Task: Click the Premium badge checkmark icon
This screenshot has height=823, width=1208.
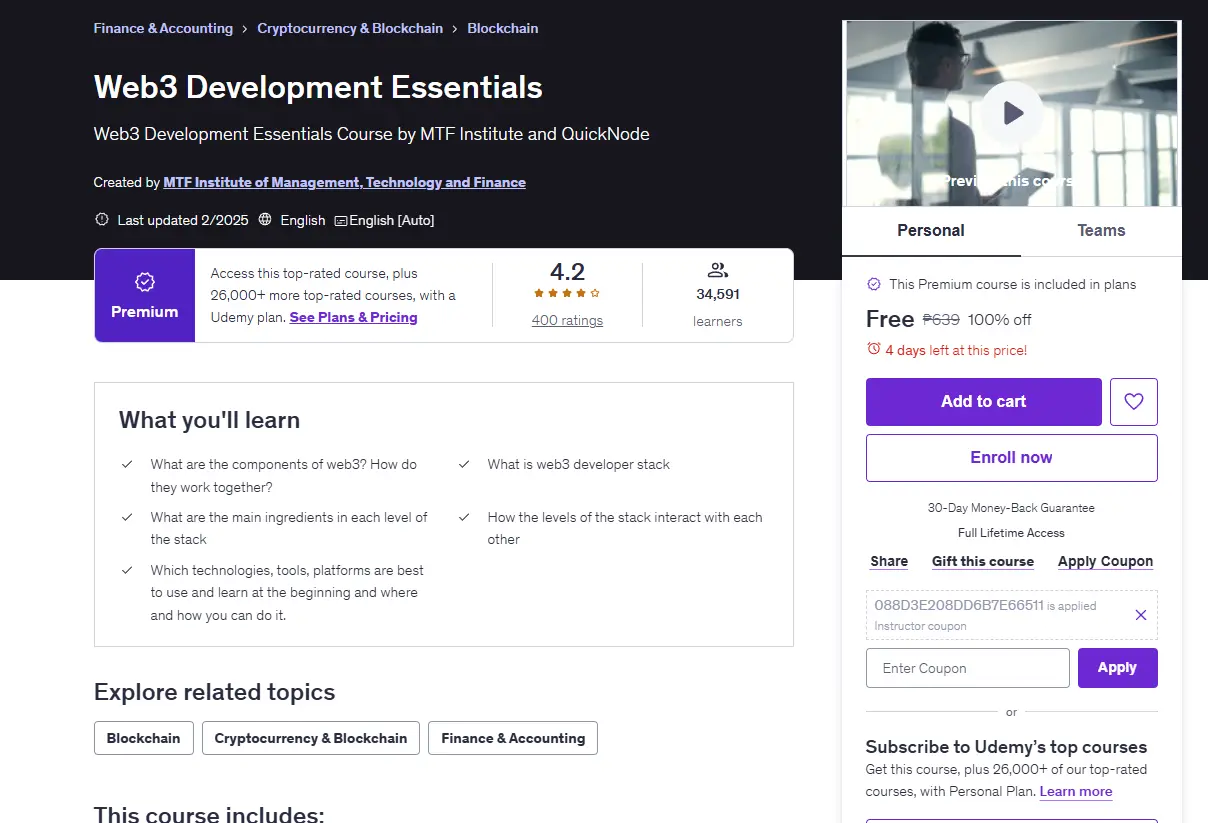Action: coord(145,282)
